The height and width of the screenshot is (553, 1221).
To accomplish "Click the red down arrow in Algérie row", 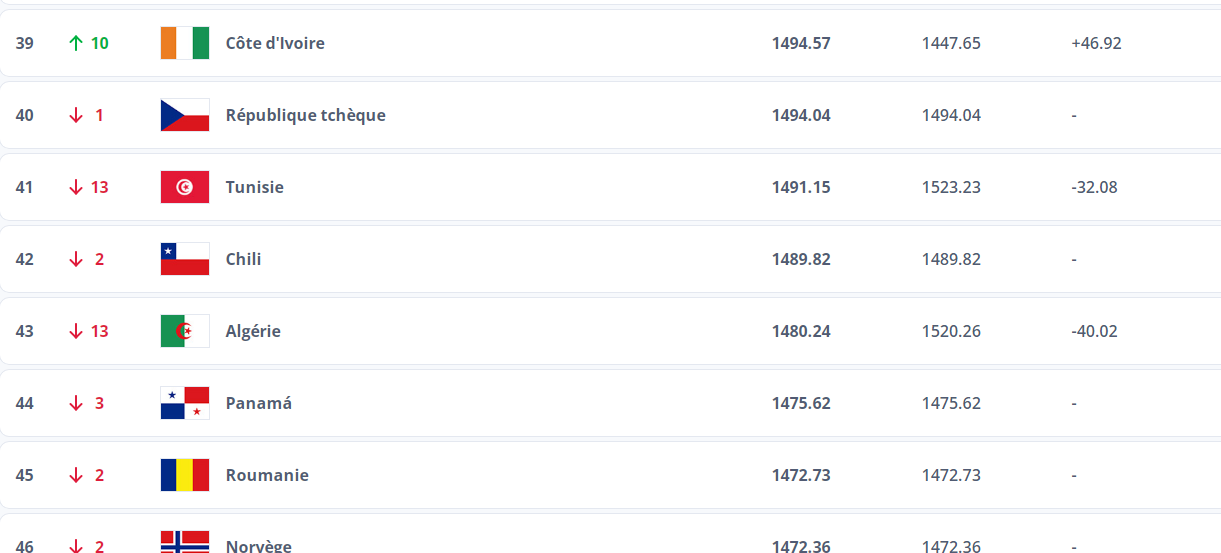I will 75,331.
